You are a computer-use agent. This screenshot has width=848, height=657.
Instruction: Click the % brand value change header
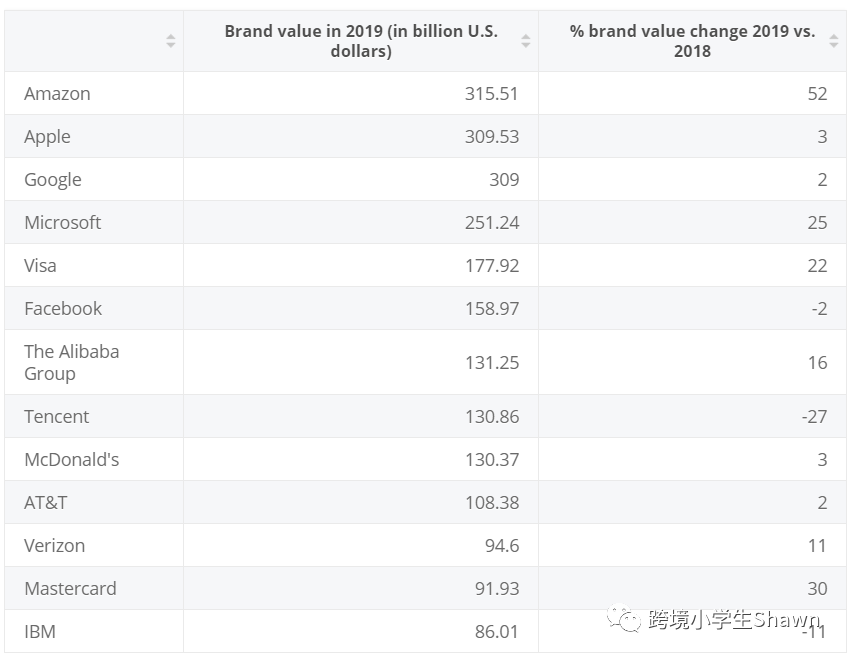tap(691, 41)
